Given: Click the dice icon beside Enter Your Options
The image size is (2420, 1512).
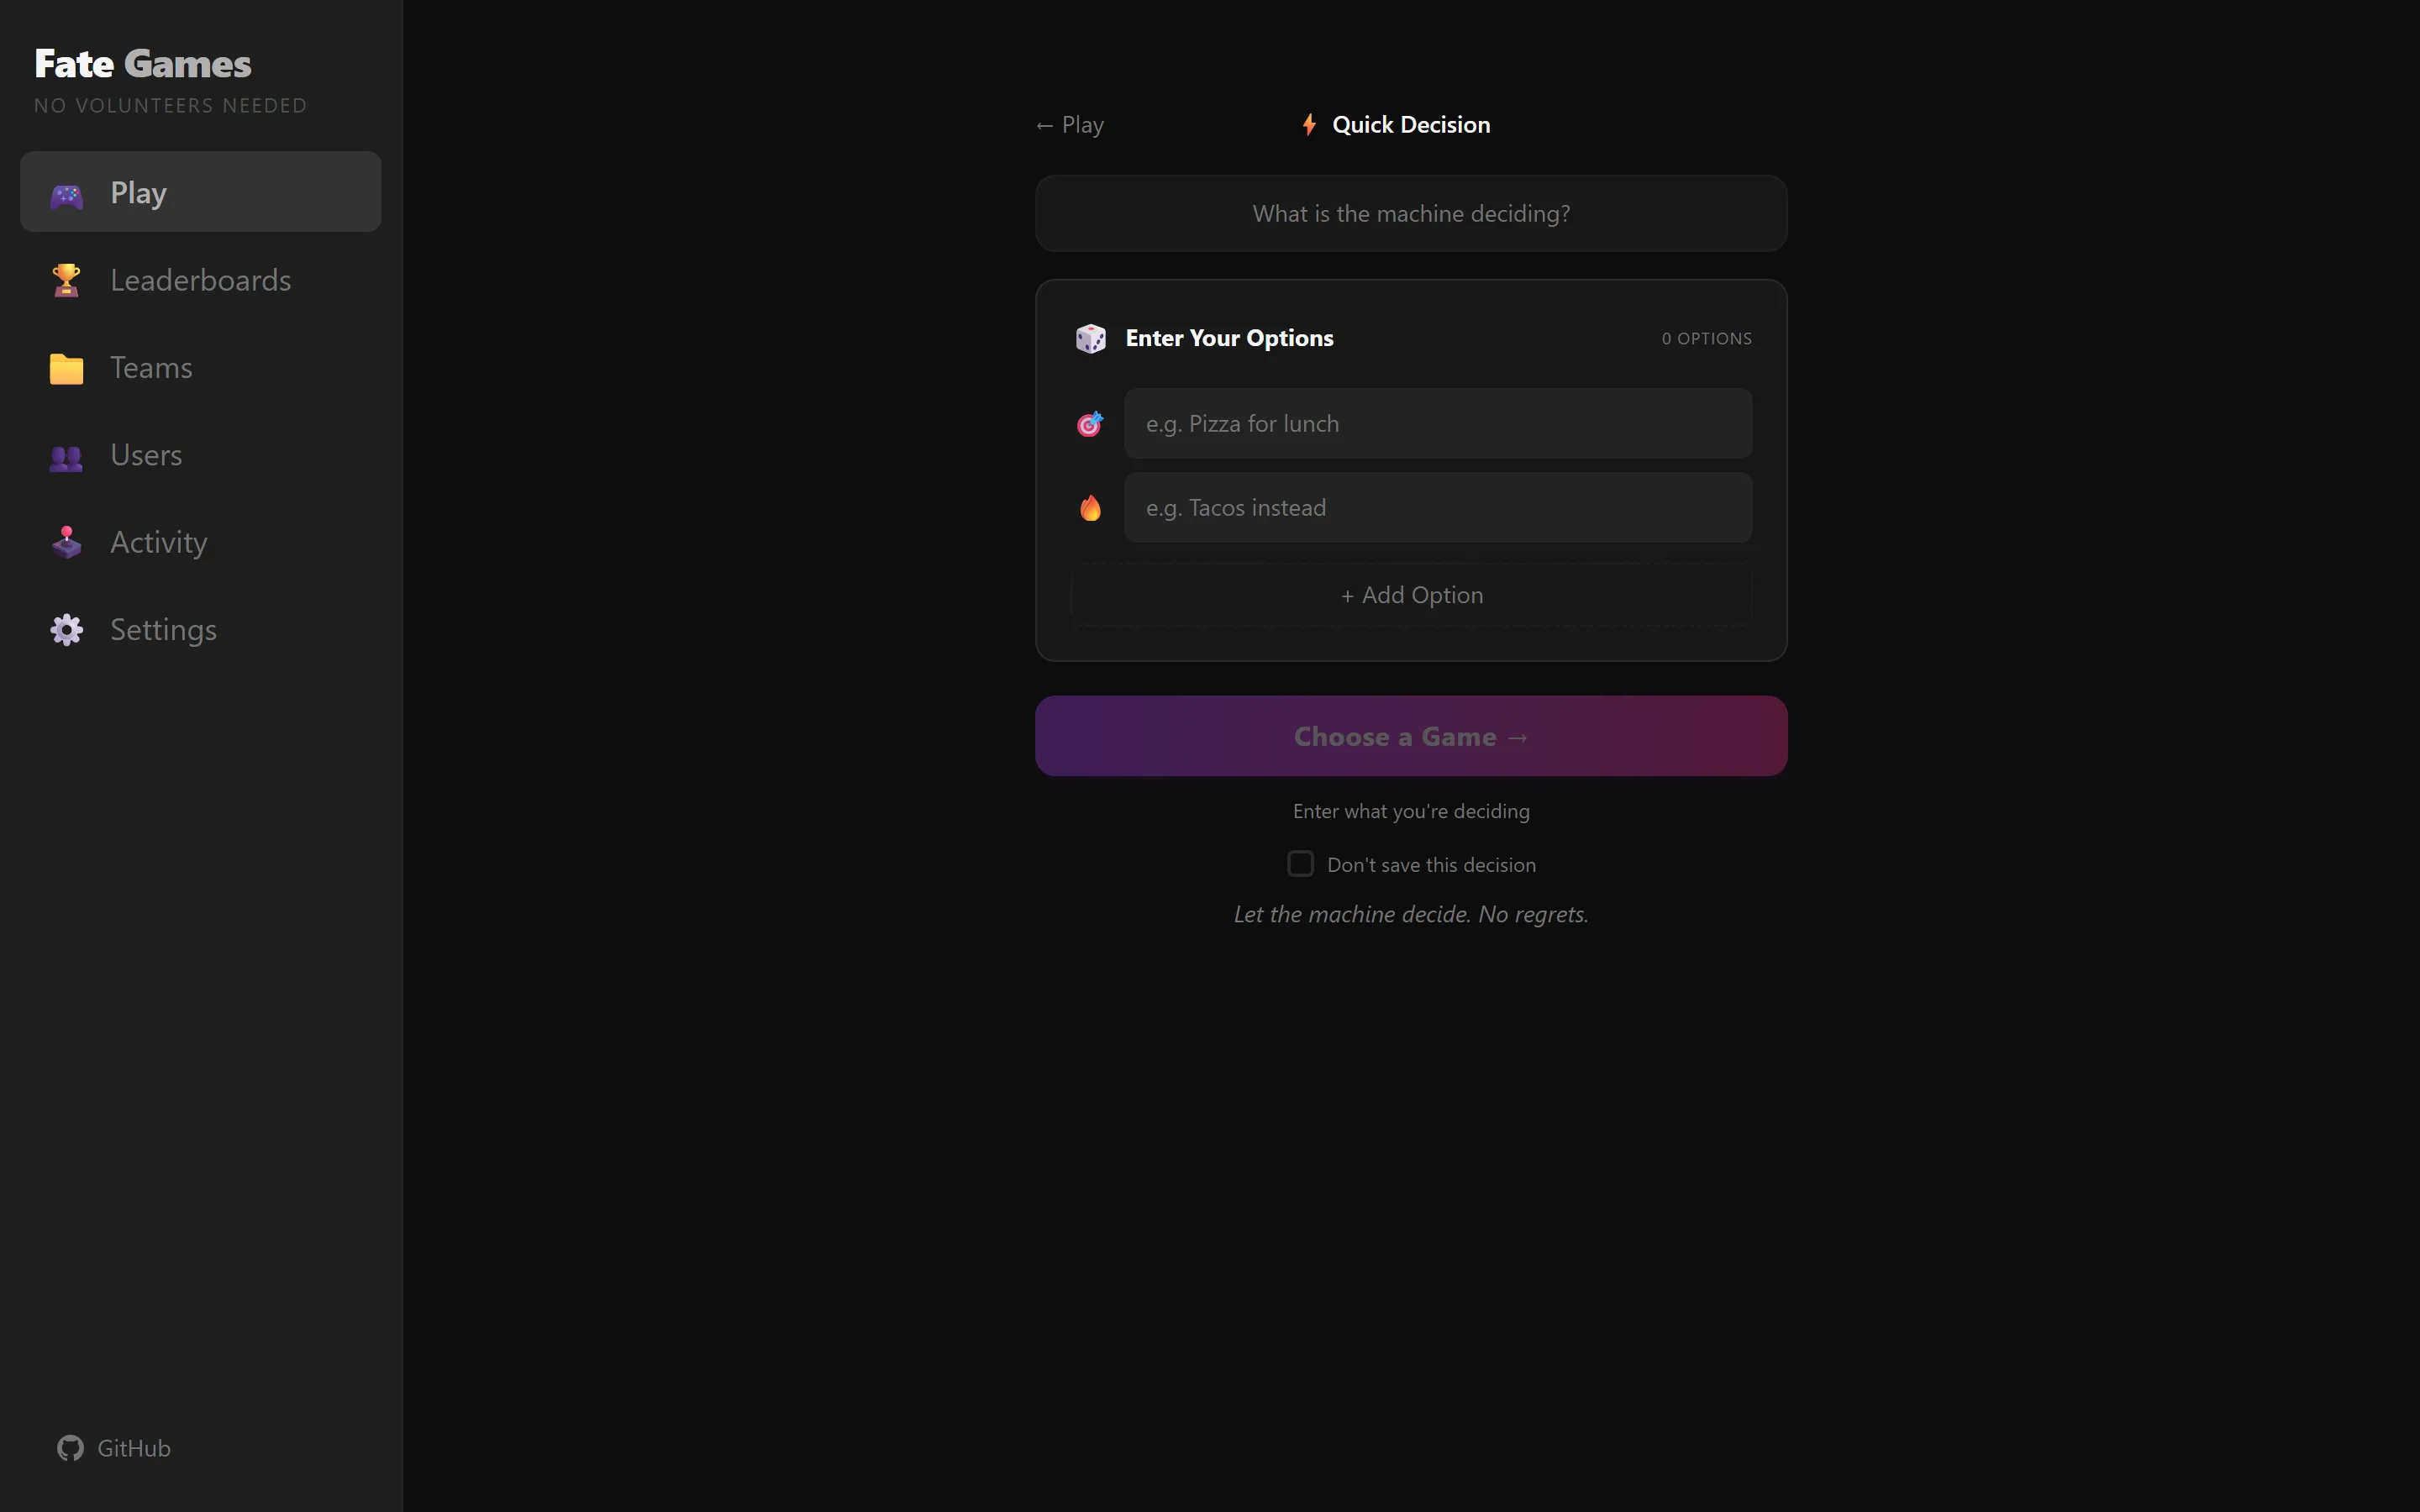Looking at the screenshot, I should point(1090,339).
